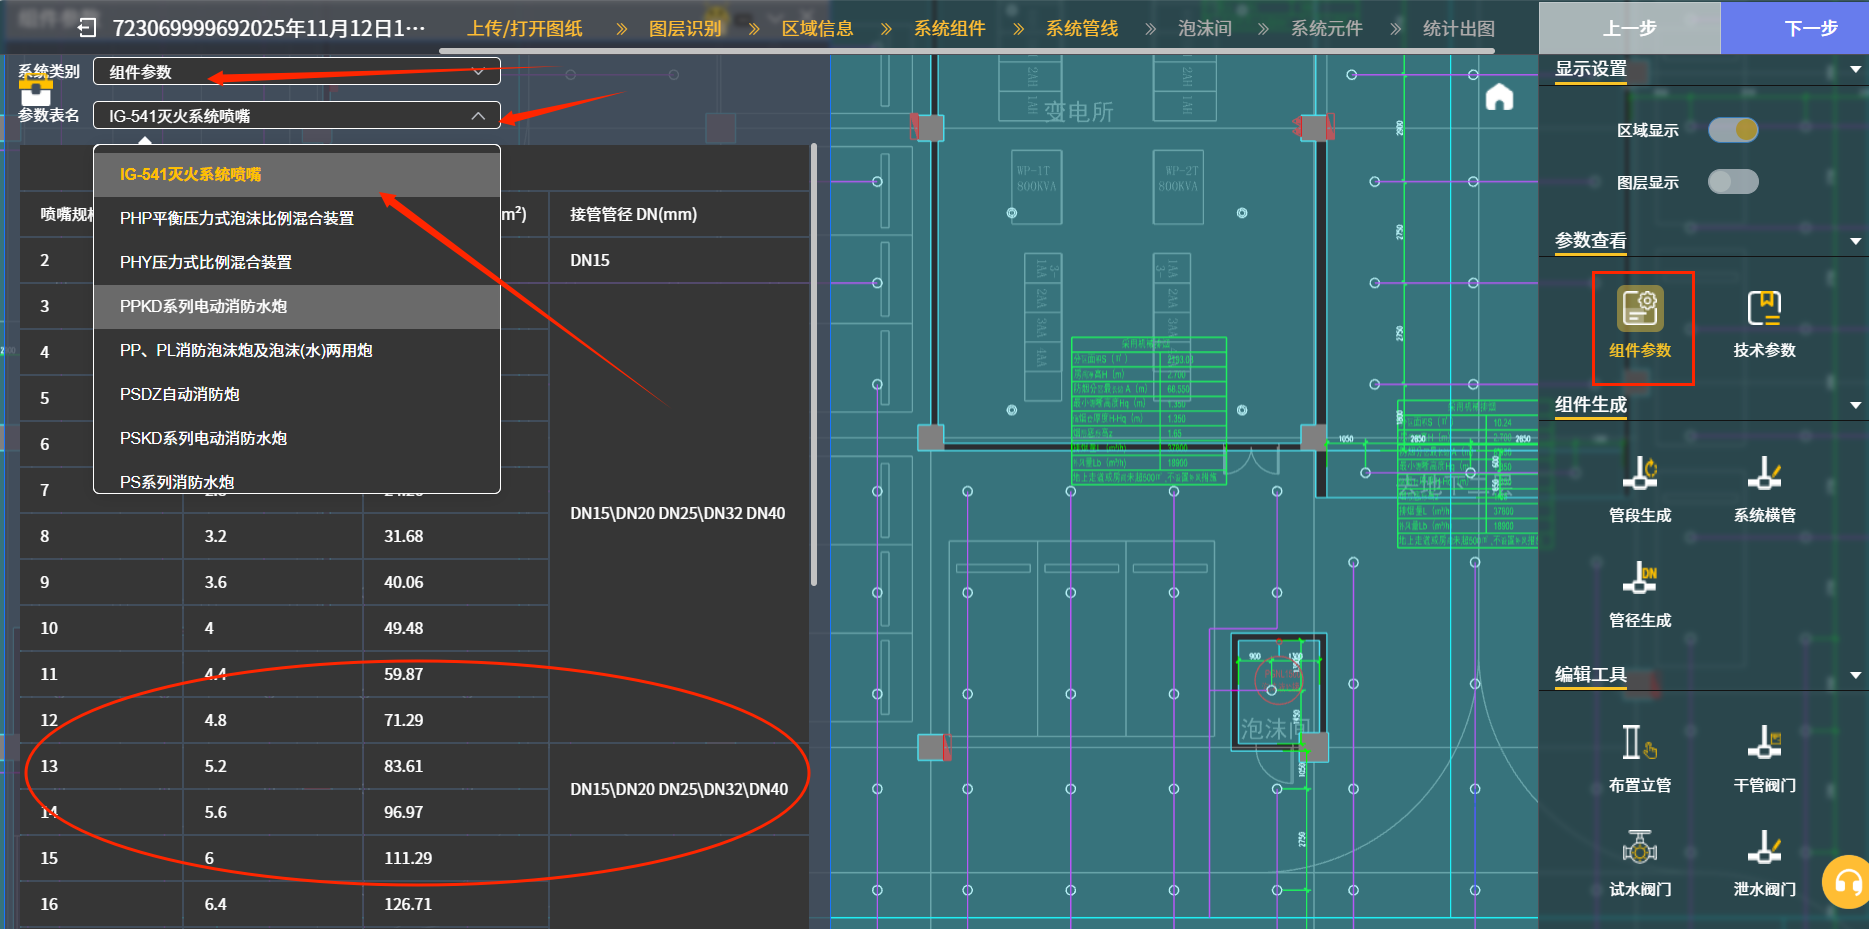This screenshot has width=1869, height=929.
Task: Choose PSDZ自动消防炮 from the list
Action: pyautogui.click(x=180, y=394)
